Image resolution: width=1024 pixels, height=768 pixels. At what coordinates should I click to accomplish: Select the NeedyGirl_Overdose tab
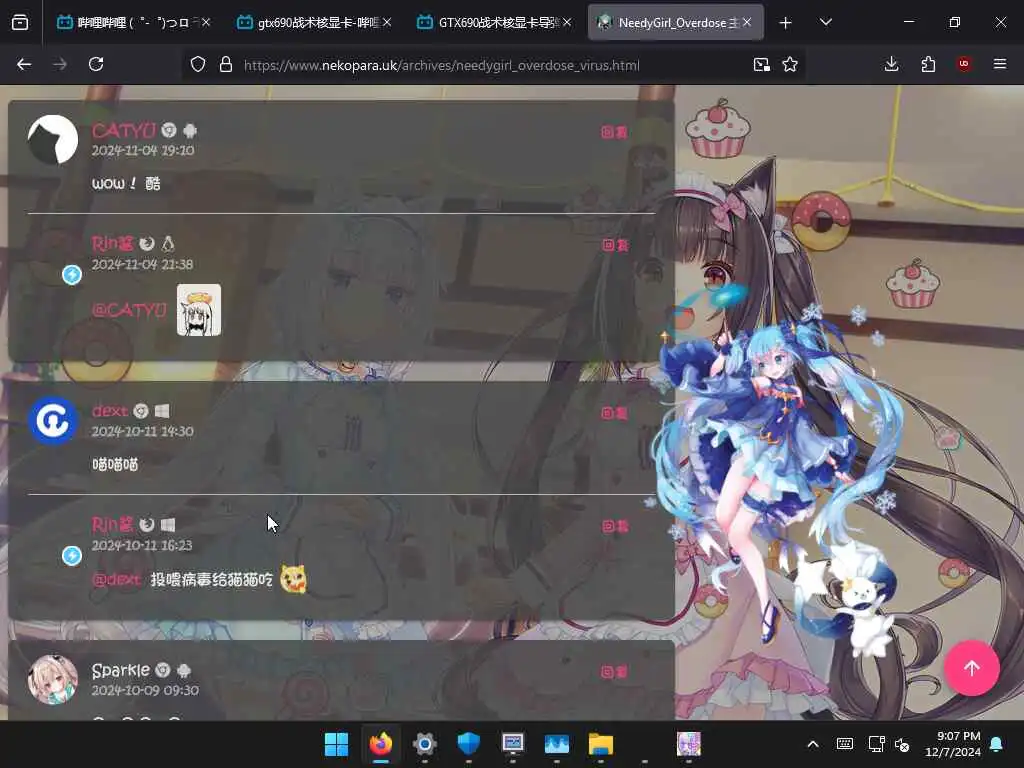675,23
